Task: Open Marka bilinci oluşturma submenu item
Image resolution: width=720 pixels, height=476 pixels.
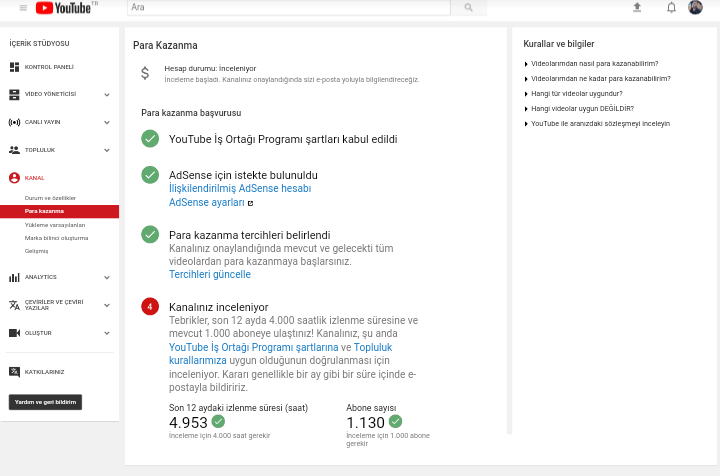Action: pyautogui.click(x=56, y=238)
